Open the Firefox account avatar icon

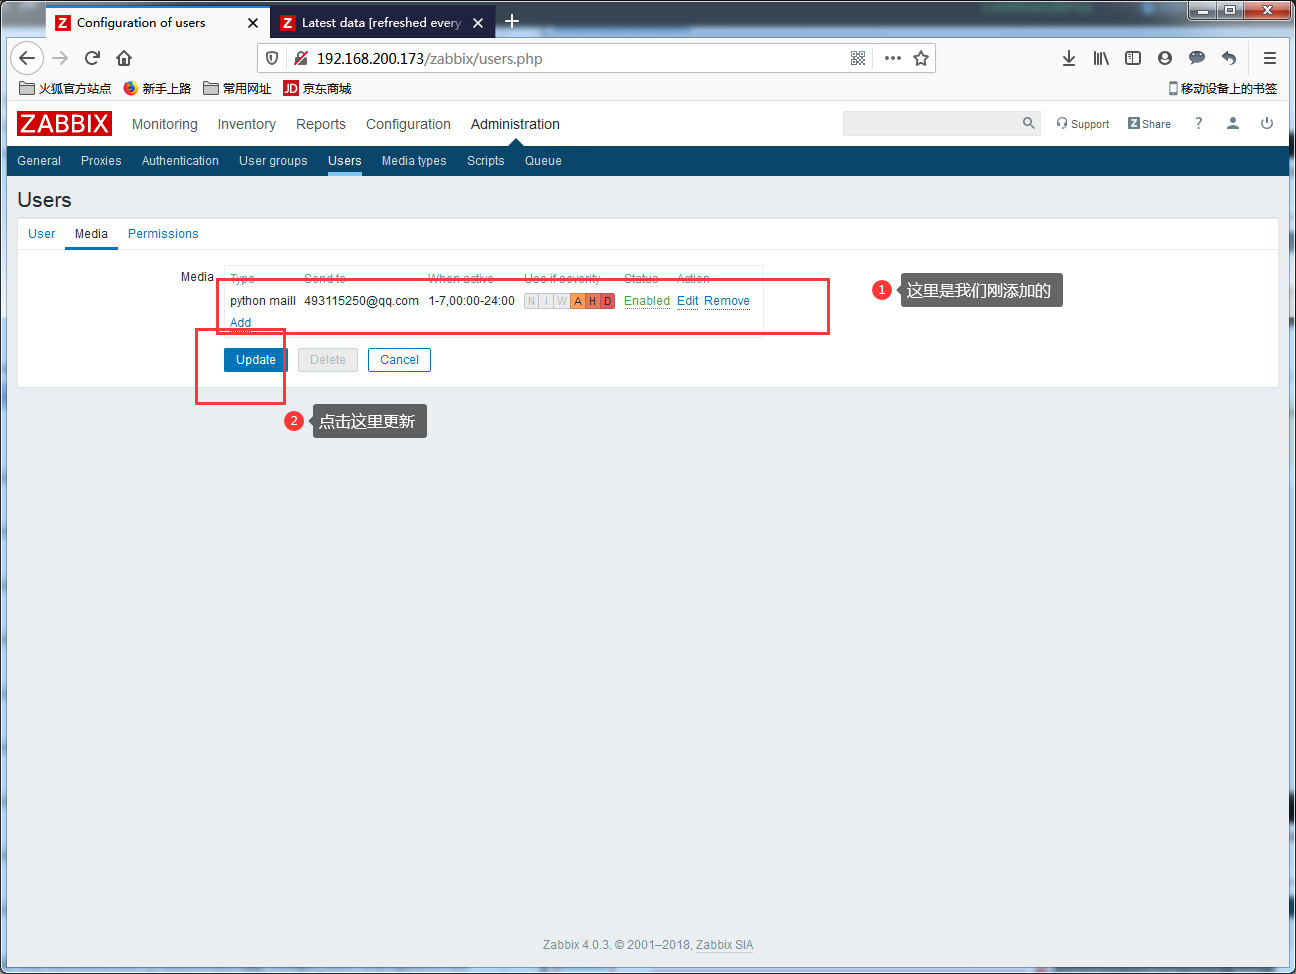[1165, 58]
